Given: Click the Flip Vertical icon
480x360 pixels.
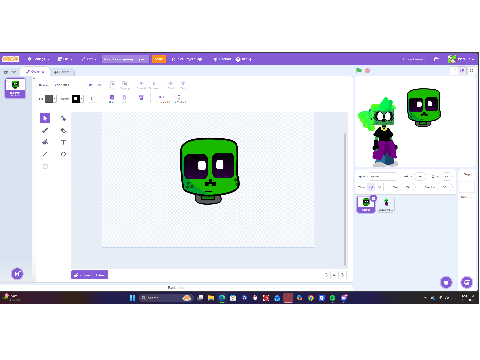Looking at the screenshot, I should pos(179,98).
